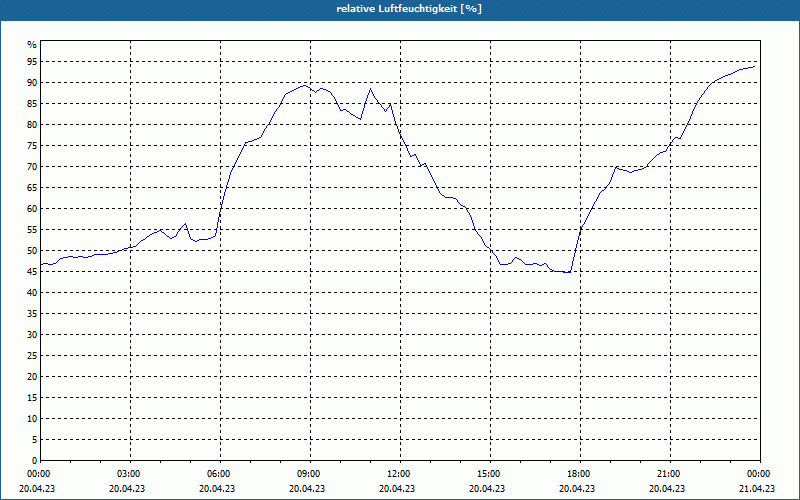The width and height of the screenshot is (800, 500).
Task: Select the 25 y-axis label
Action: tap(32, 356)
